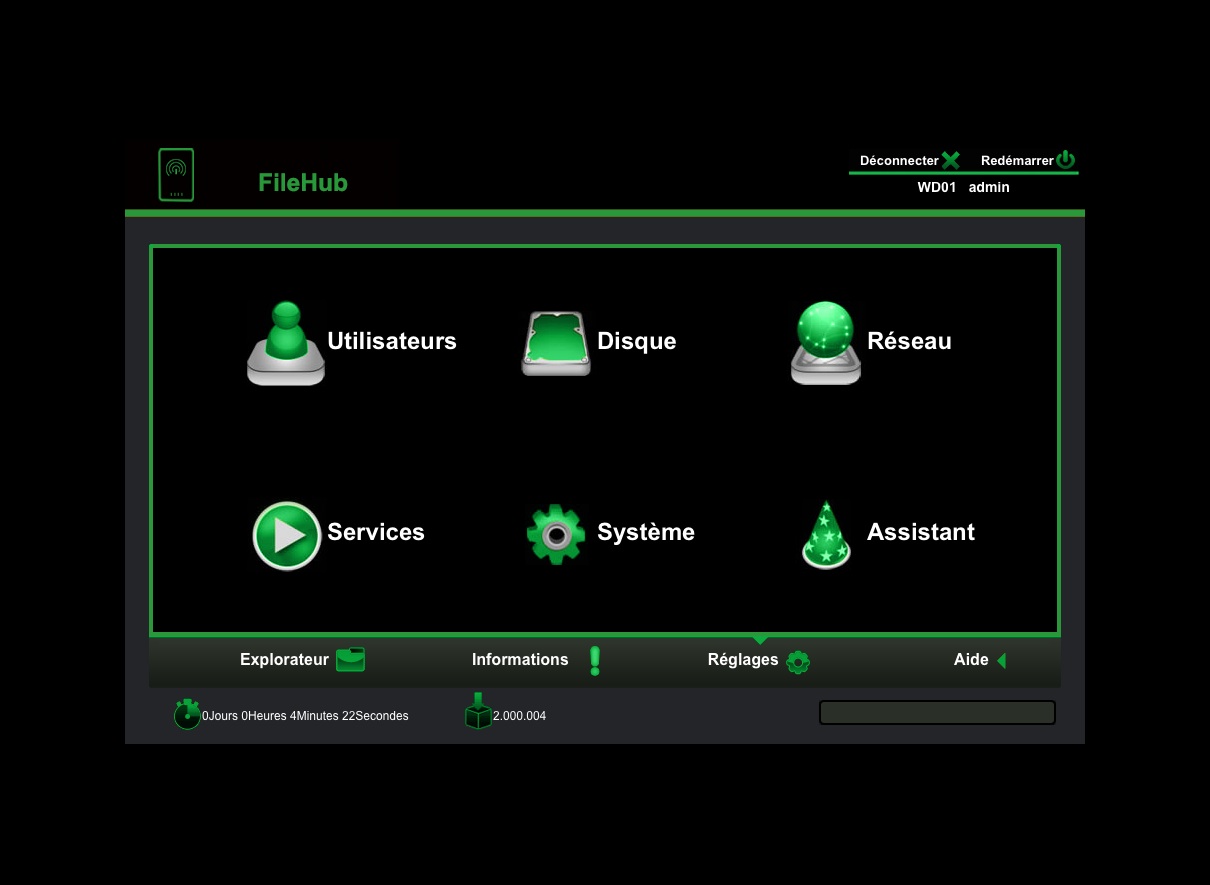Open the Réseau globe icon
1210x885 pixels.
tap(825, 343)
